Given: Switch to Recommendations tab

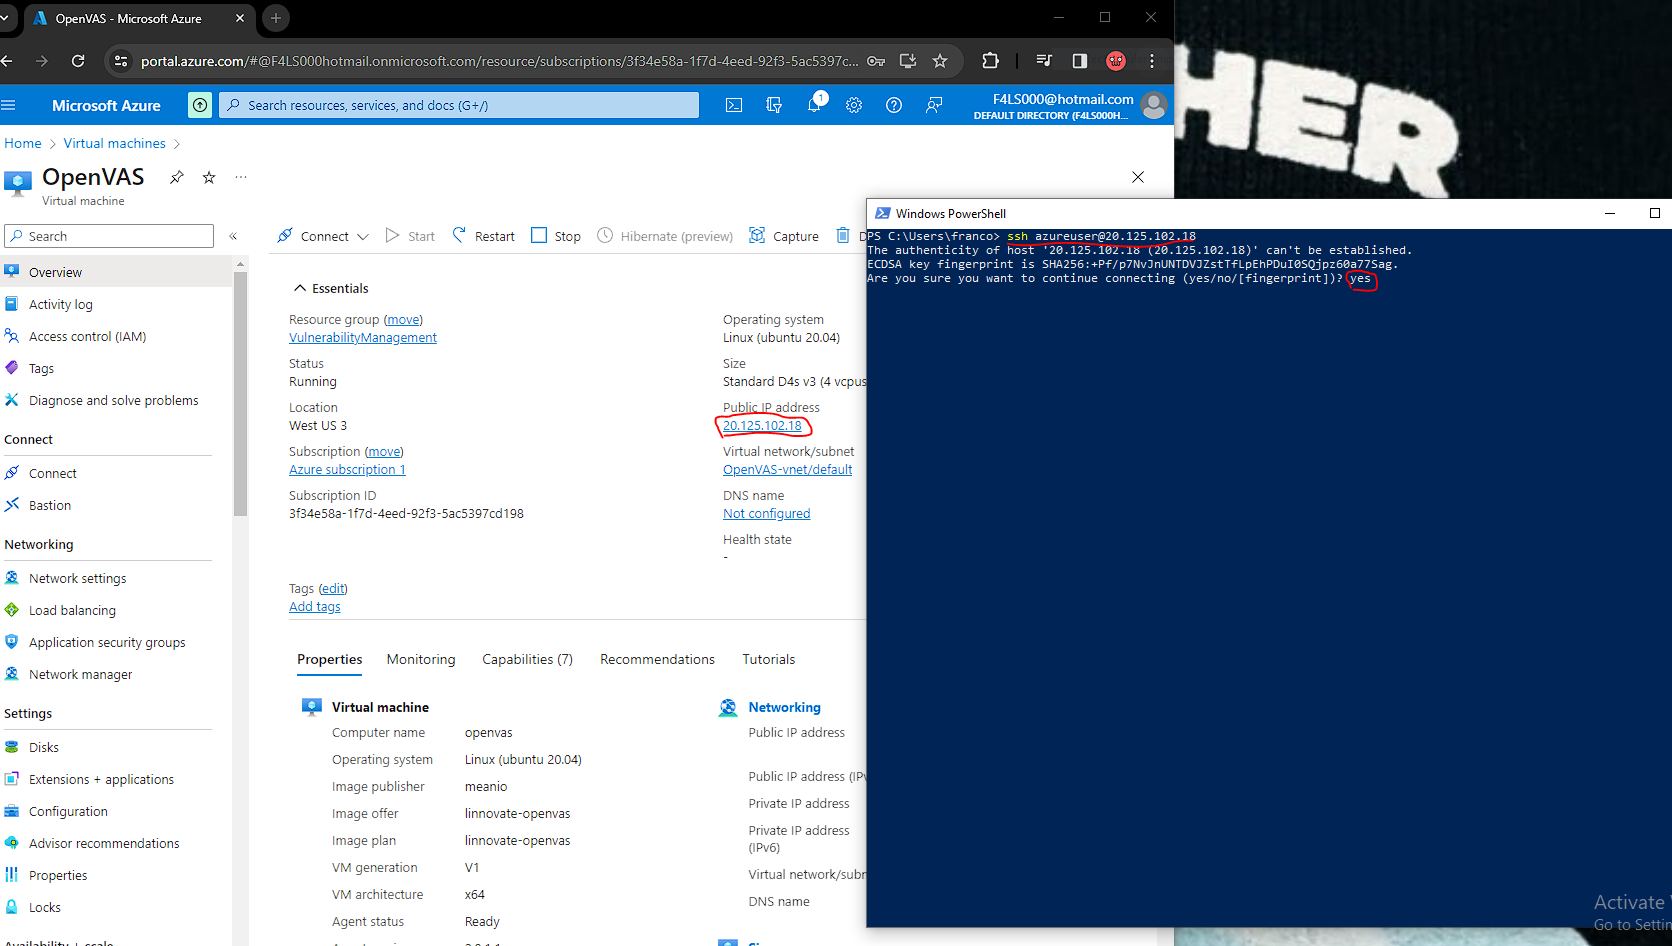Looking at the screenshot, I should click(x=657, y=659).
